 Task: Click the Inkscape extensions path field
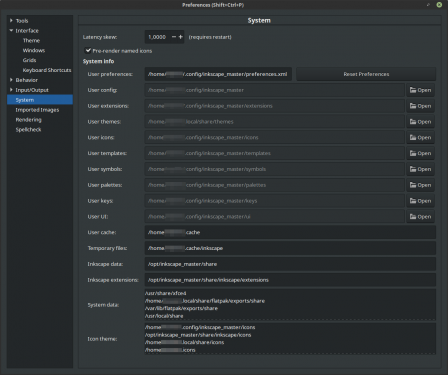click(290, 280)
